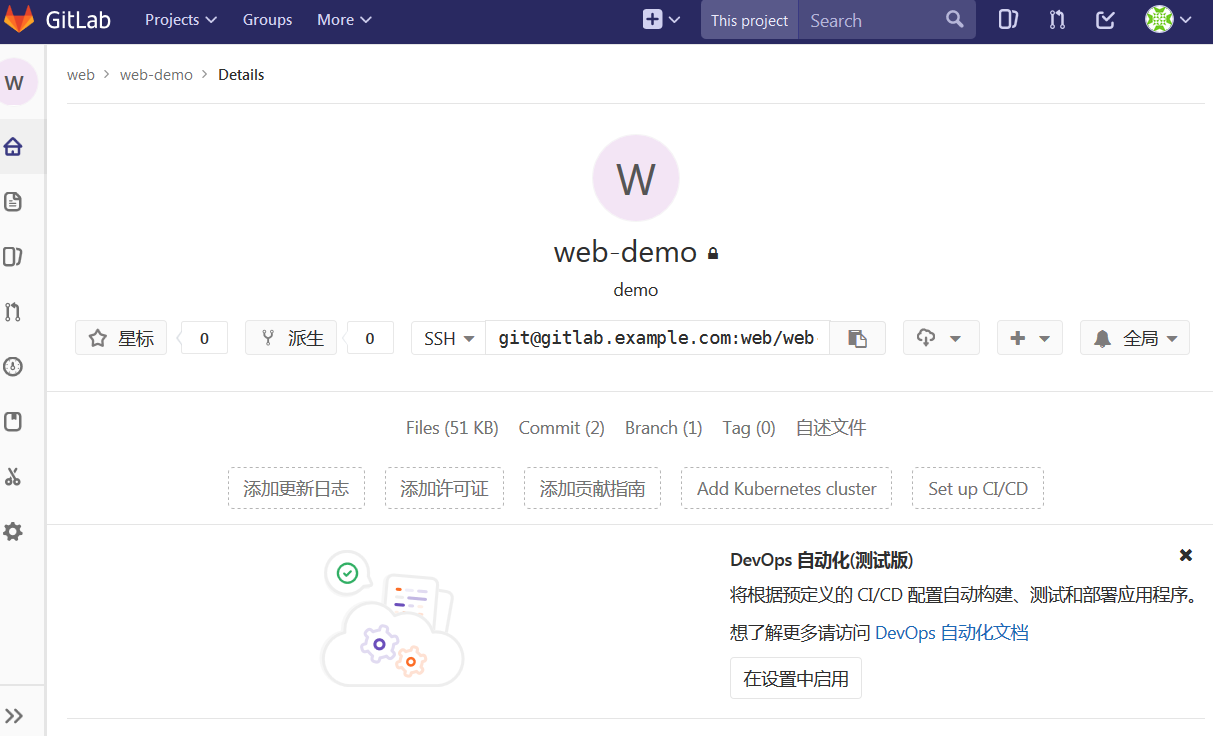Copy the SSH clone URL
Screen dimensions: 1213x736
(857, 337)
